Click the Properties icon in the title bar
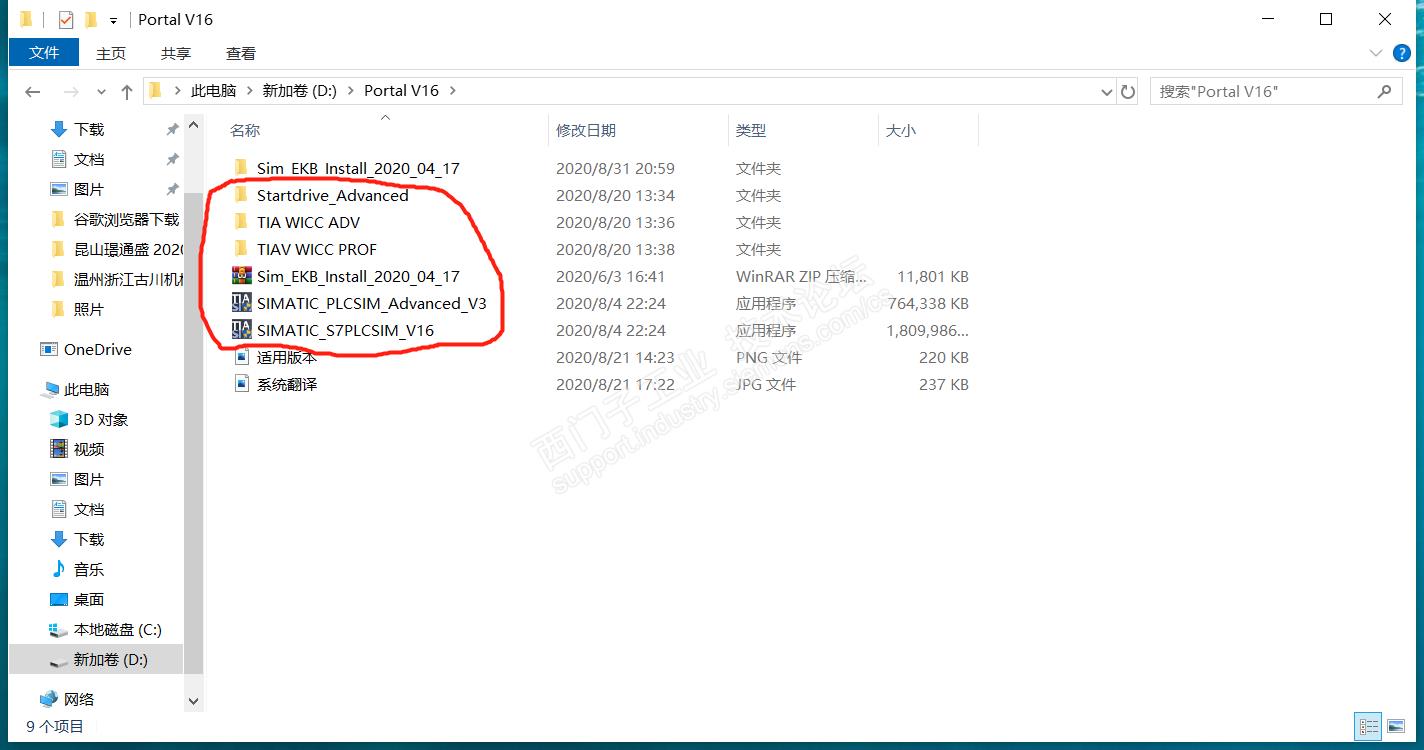Viewport: 1424px width, 750px height. click(66, 19)
